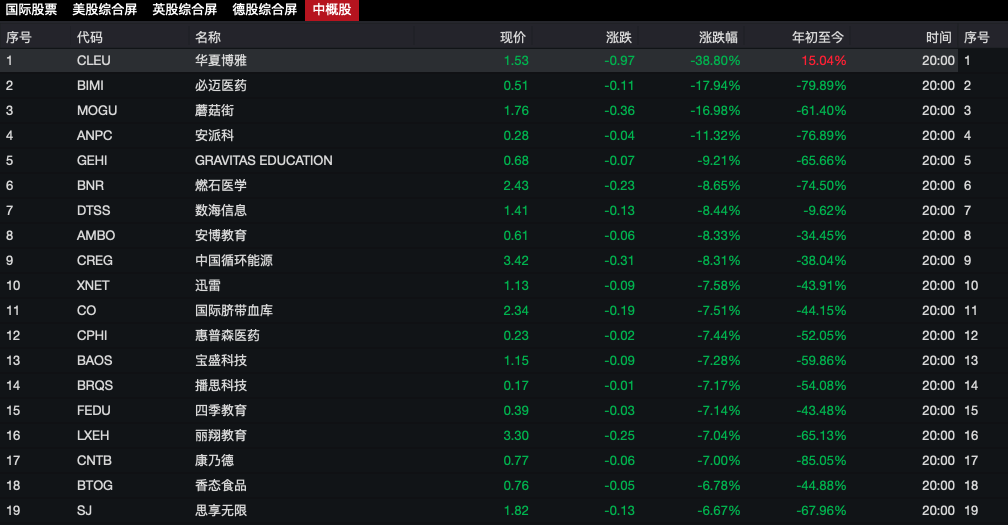The height and width of the screenshot is (525, 1008).
Task: Select the CLEU ticker code
Action: [94, 60]
